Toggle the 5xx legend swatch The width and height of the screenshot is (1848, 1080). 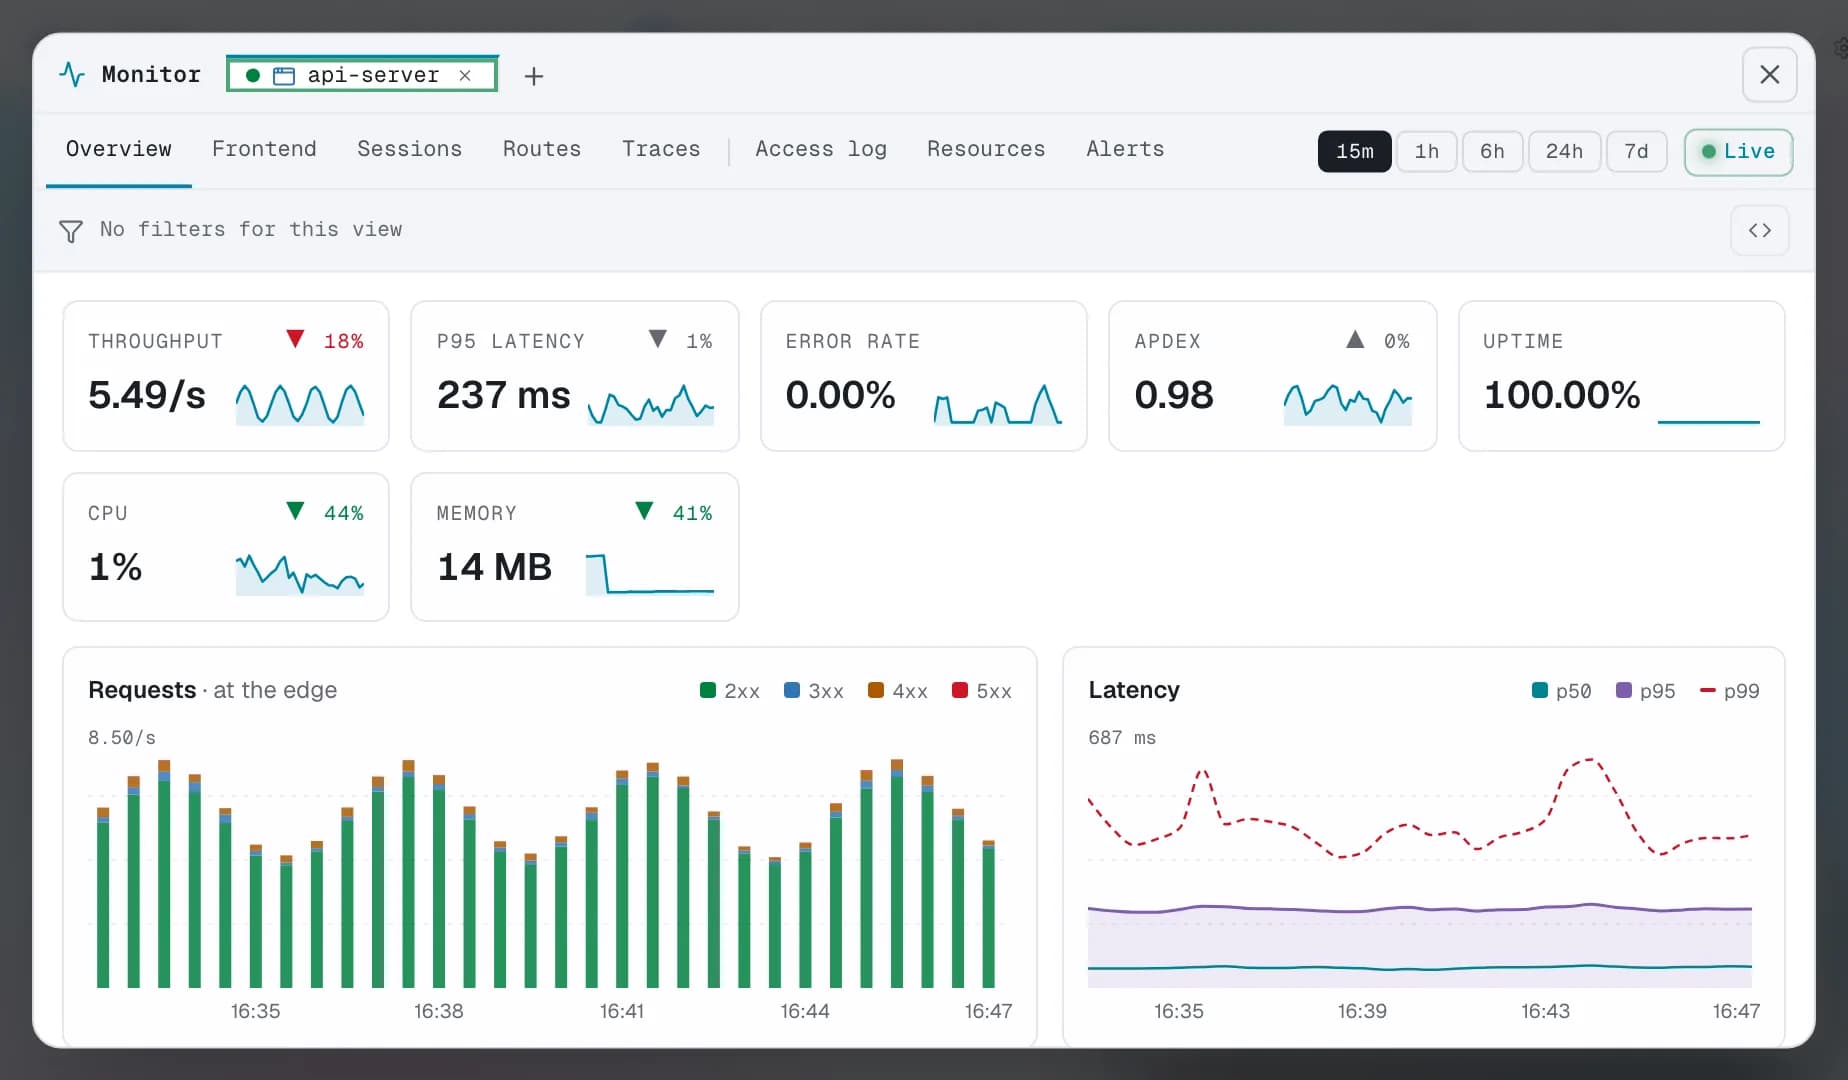point(960,690)
